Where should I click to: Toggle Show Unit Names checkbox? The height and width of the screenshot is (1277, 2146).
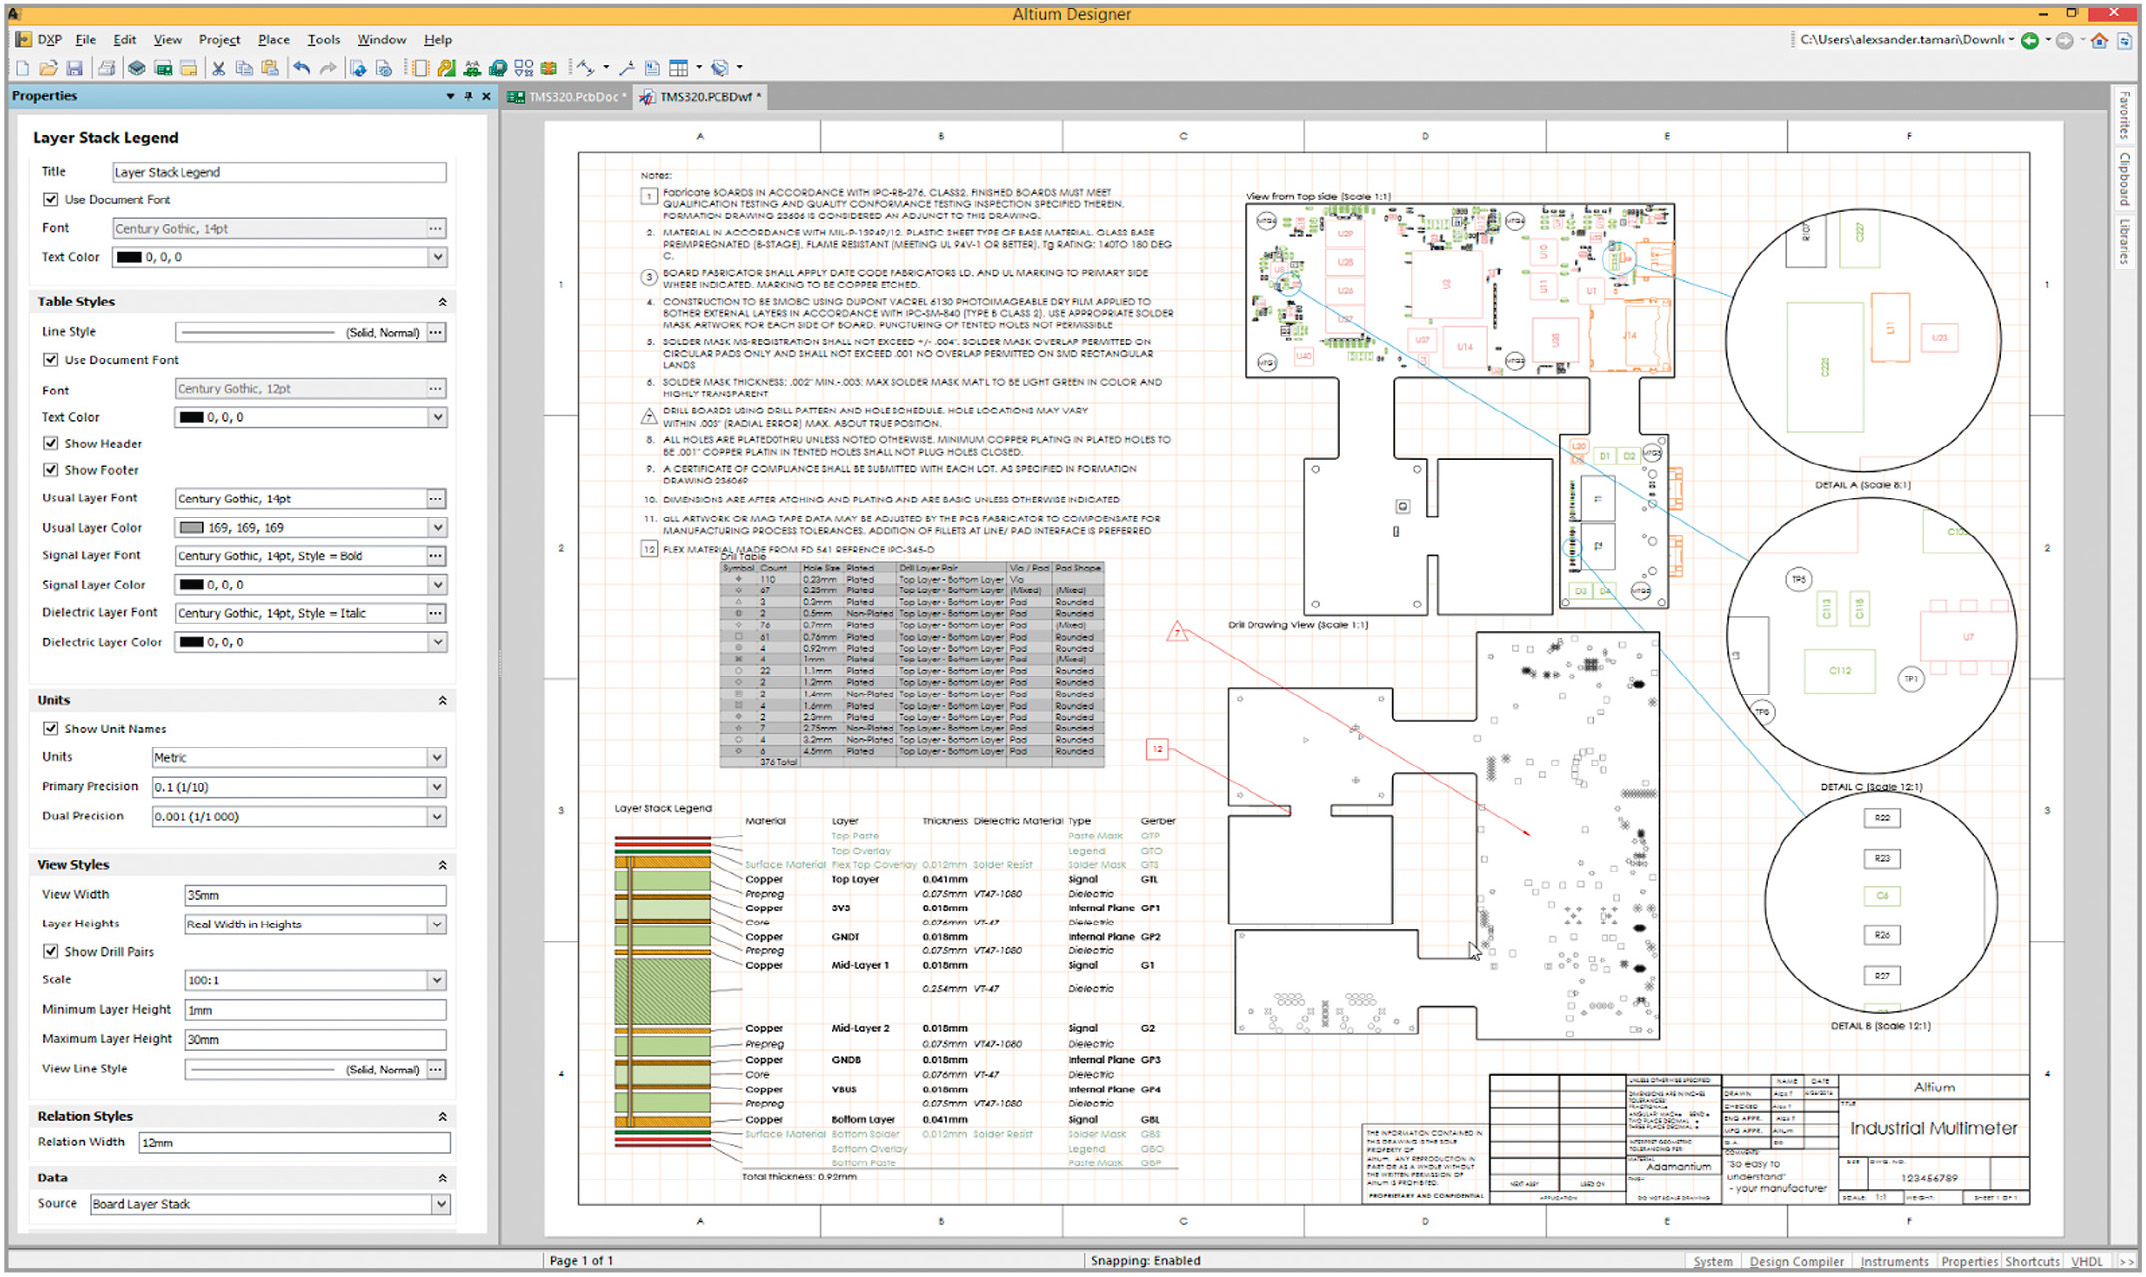click(x=51, y=729)
